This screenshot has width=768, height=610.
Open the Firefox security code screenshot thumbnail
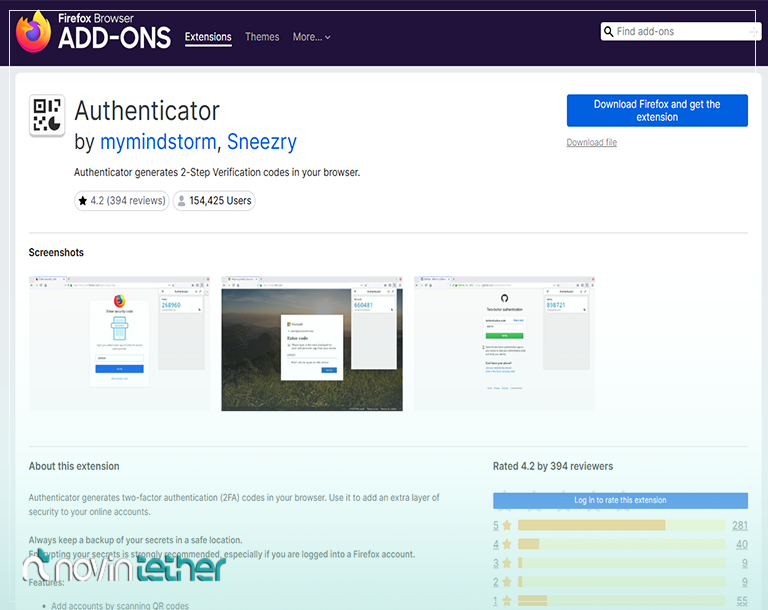click(120, 344)
